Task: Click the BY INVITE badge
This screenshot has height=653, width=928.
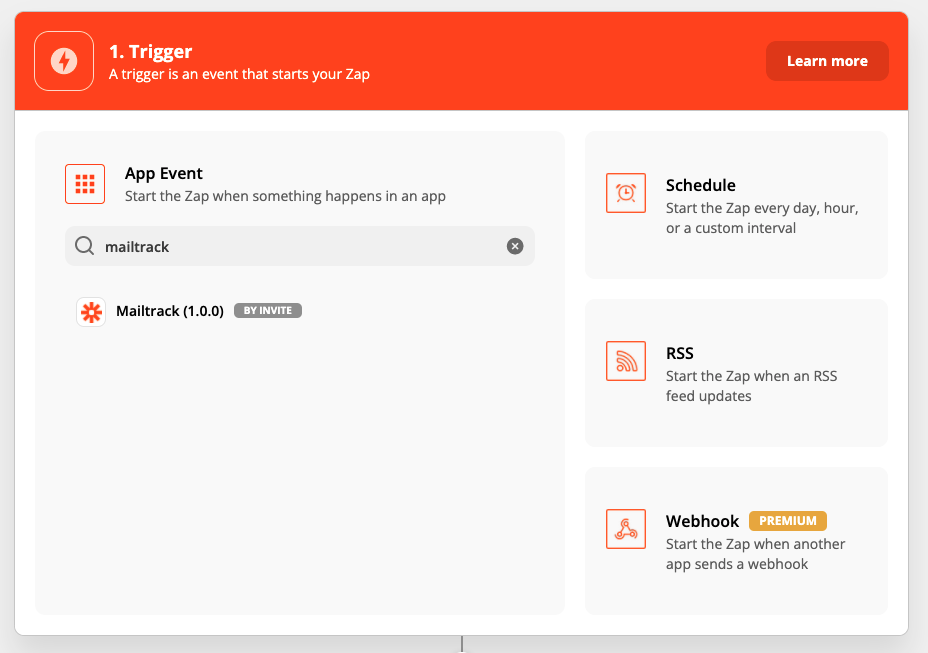Action: [267, 310]
